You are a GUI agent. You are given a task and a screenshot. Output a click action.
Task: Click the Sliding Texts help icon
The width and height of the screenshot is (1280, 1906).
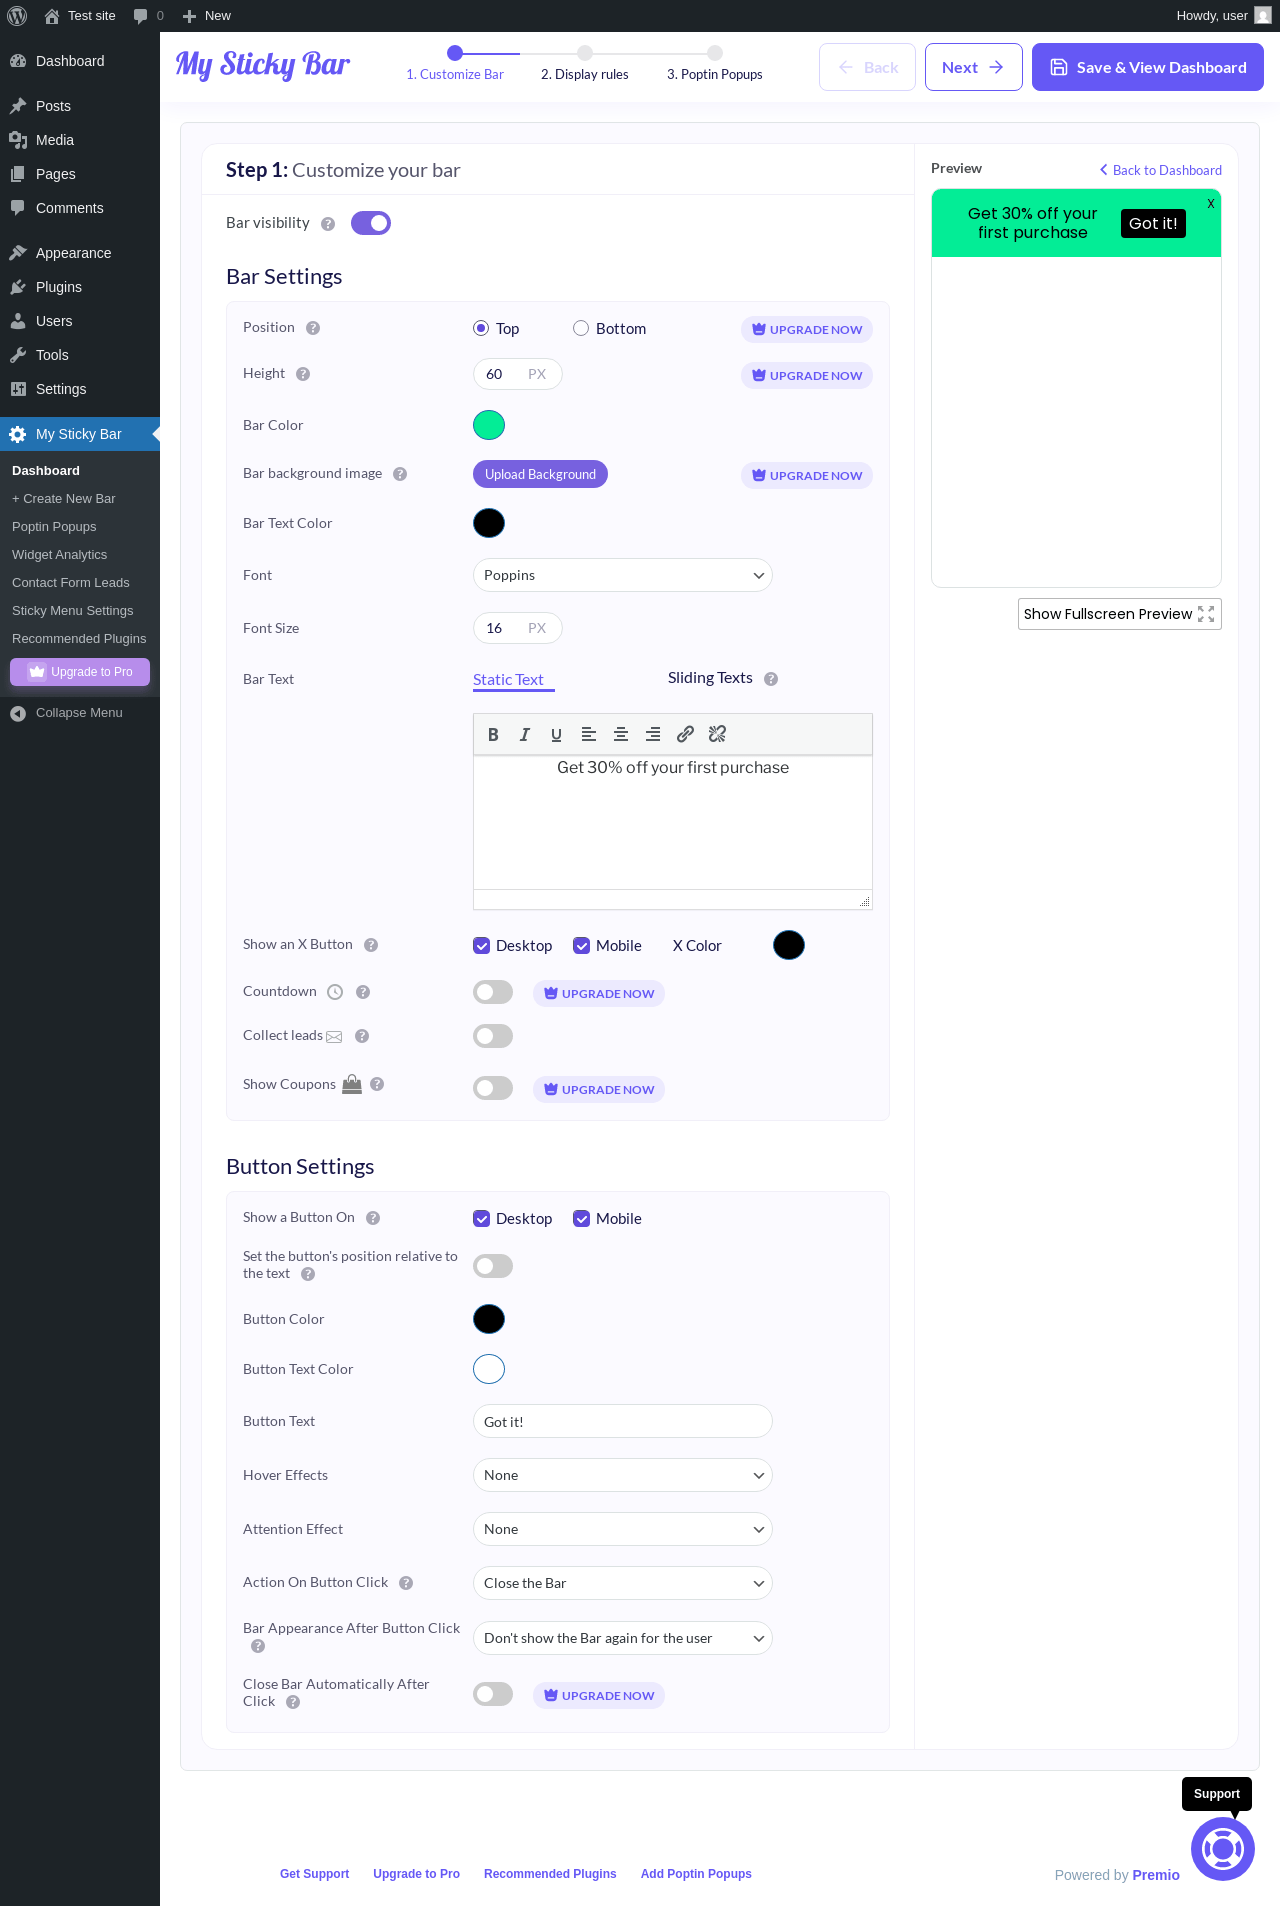[771, 679]
